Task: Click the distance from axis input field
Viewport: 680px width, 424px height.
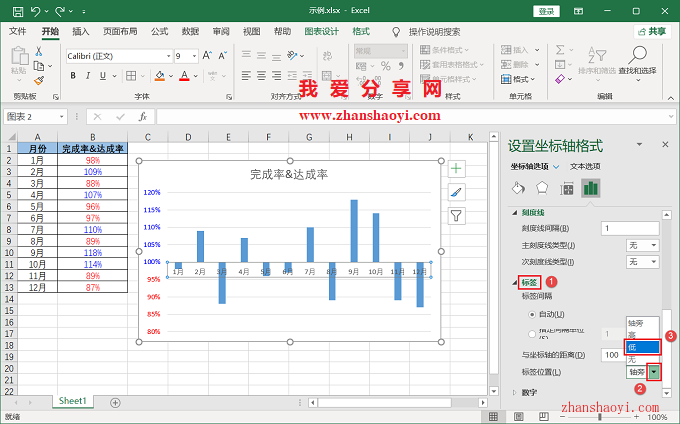Action: pos(613,355)
